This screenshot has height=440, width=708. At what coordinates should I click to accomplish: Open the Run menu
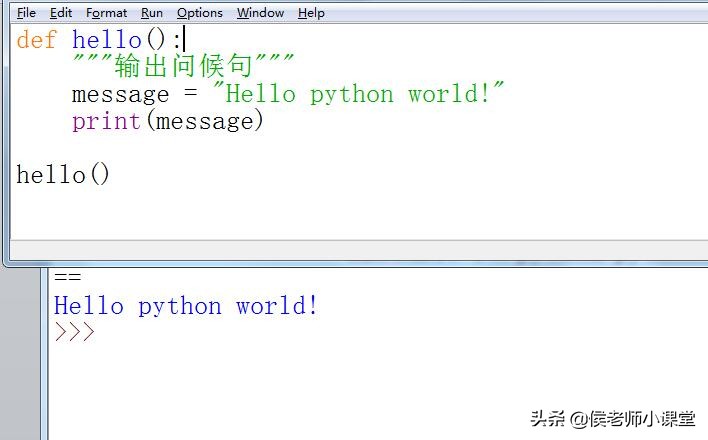point(152,13)
